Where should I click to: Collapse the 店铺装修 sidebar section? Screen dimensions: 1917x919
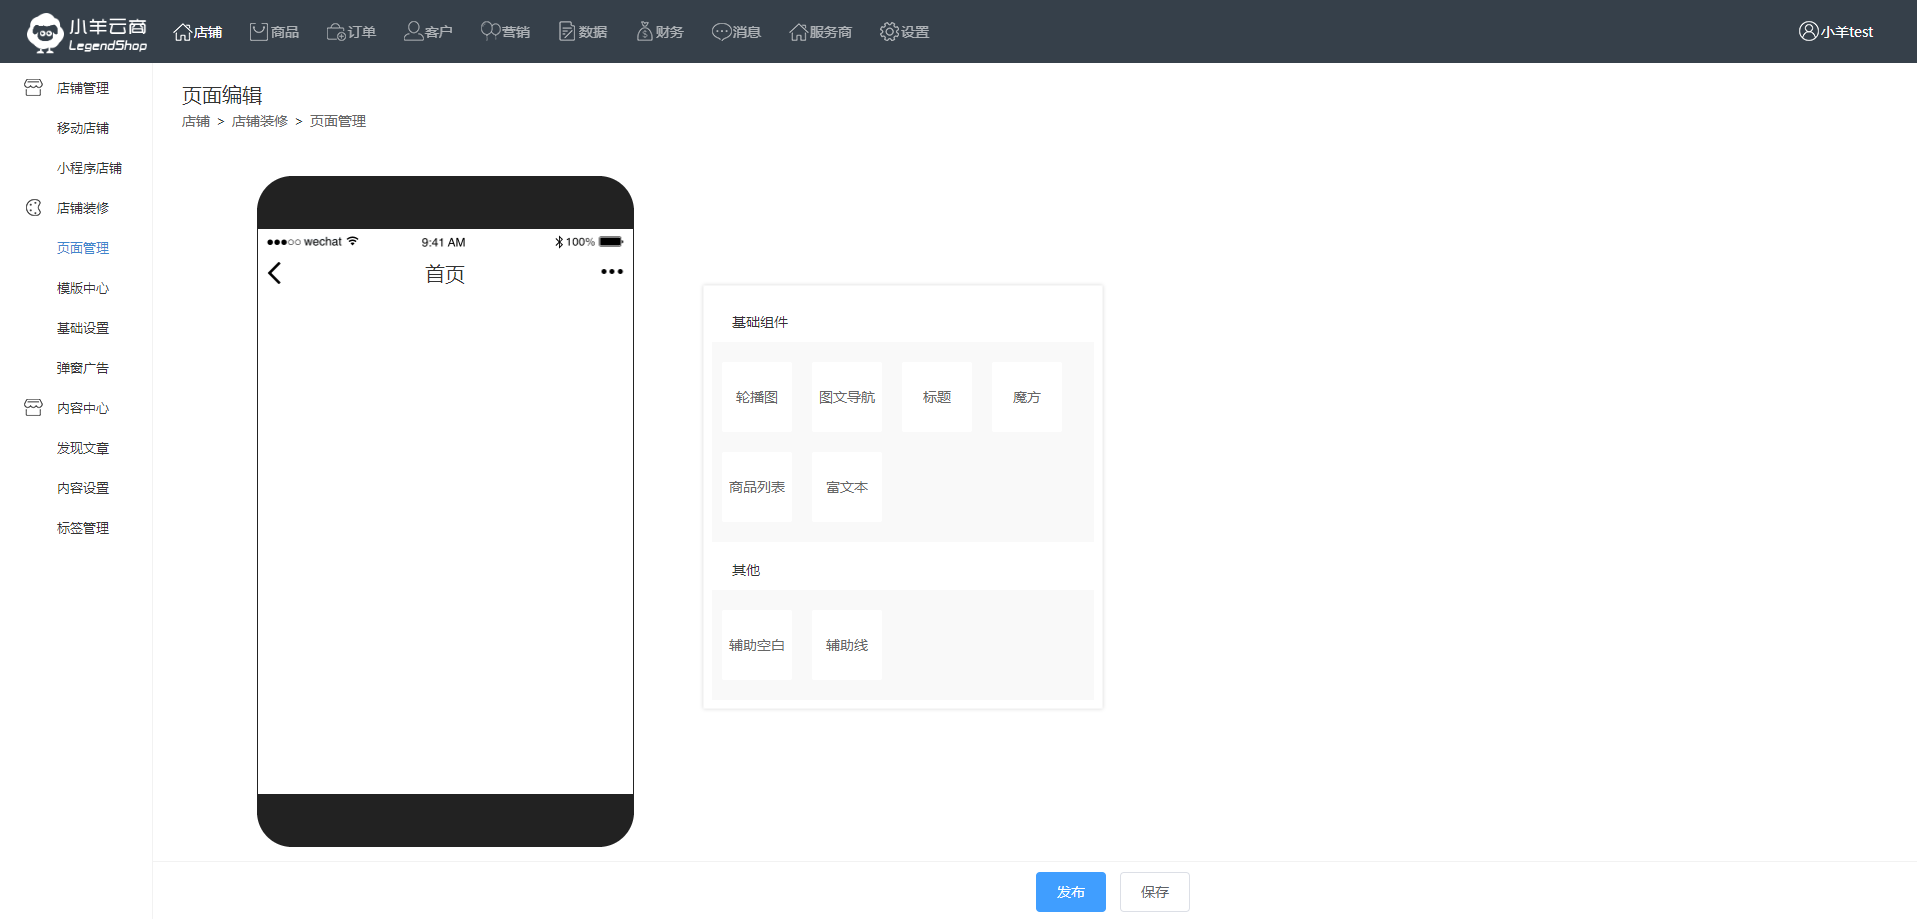(82, 208)
